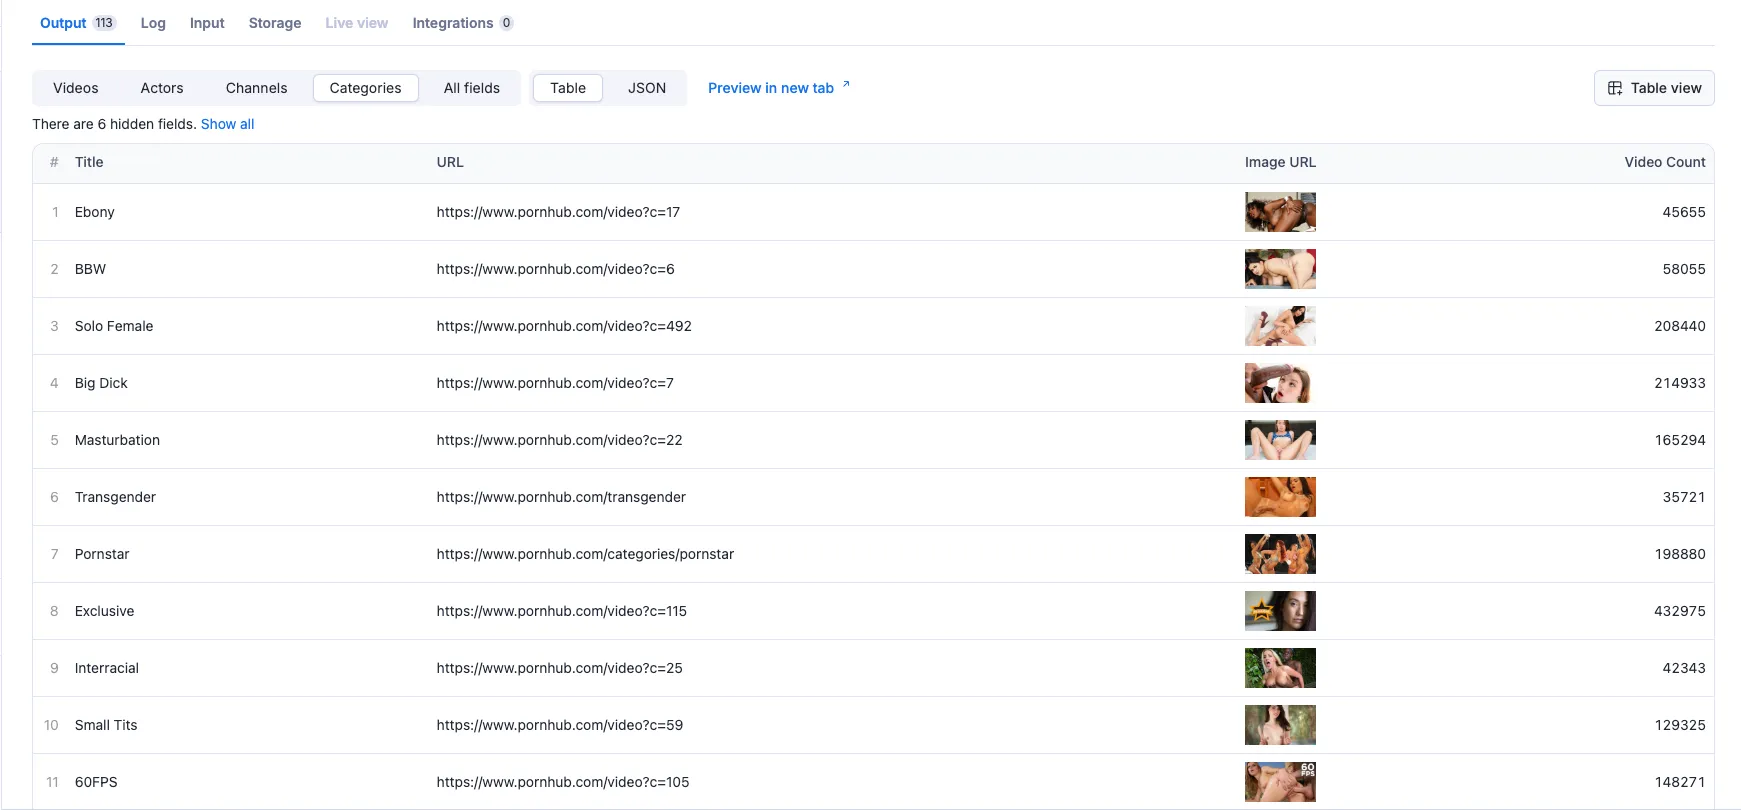The height and width of the screenshot is (810, 1741).
Task: Select the Table format toggle
Action: pyautogui.click(x=568, y=88)
